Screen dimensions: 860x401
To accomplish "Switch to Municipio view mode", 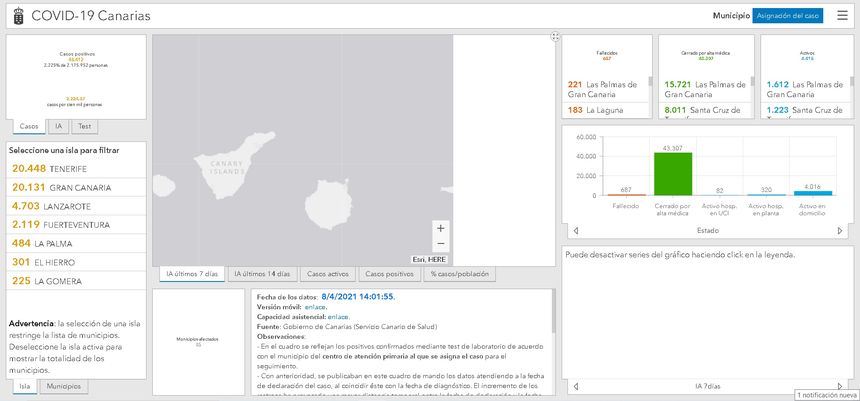I will [730, 16].
